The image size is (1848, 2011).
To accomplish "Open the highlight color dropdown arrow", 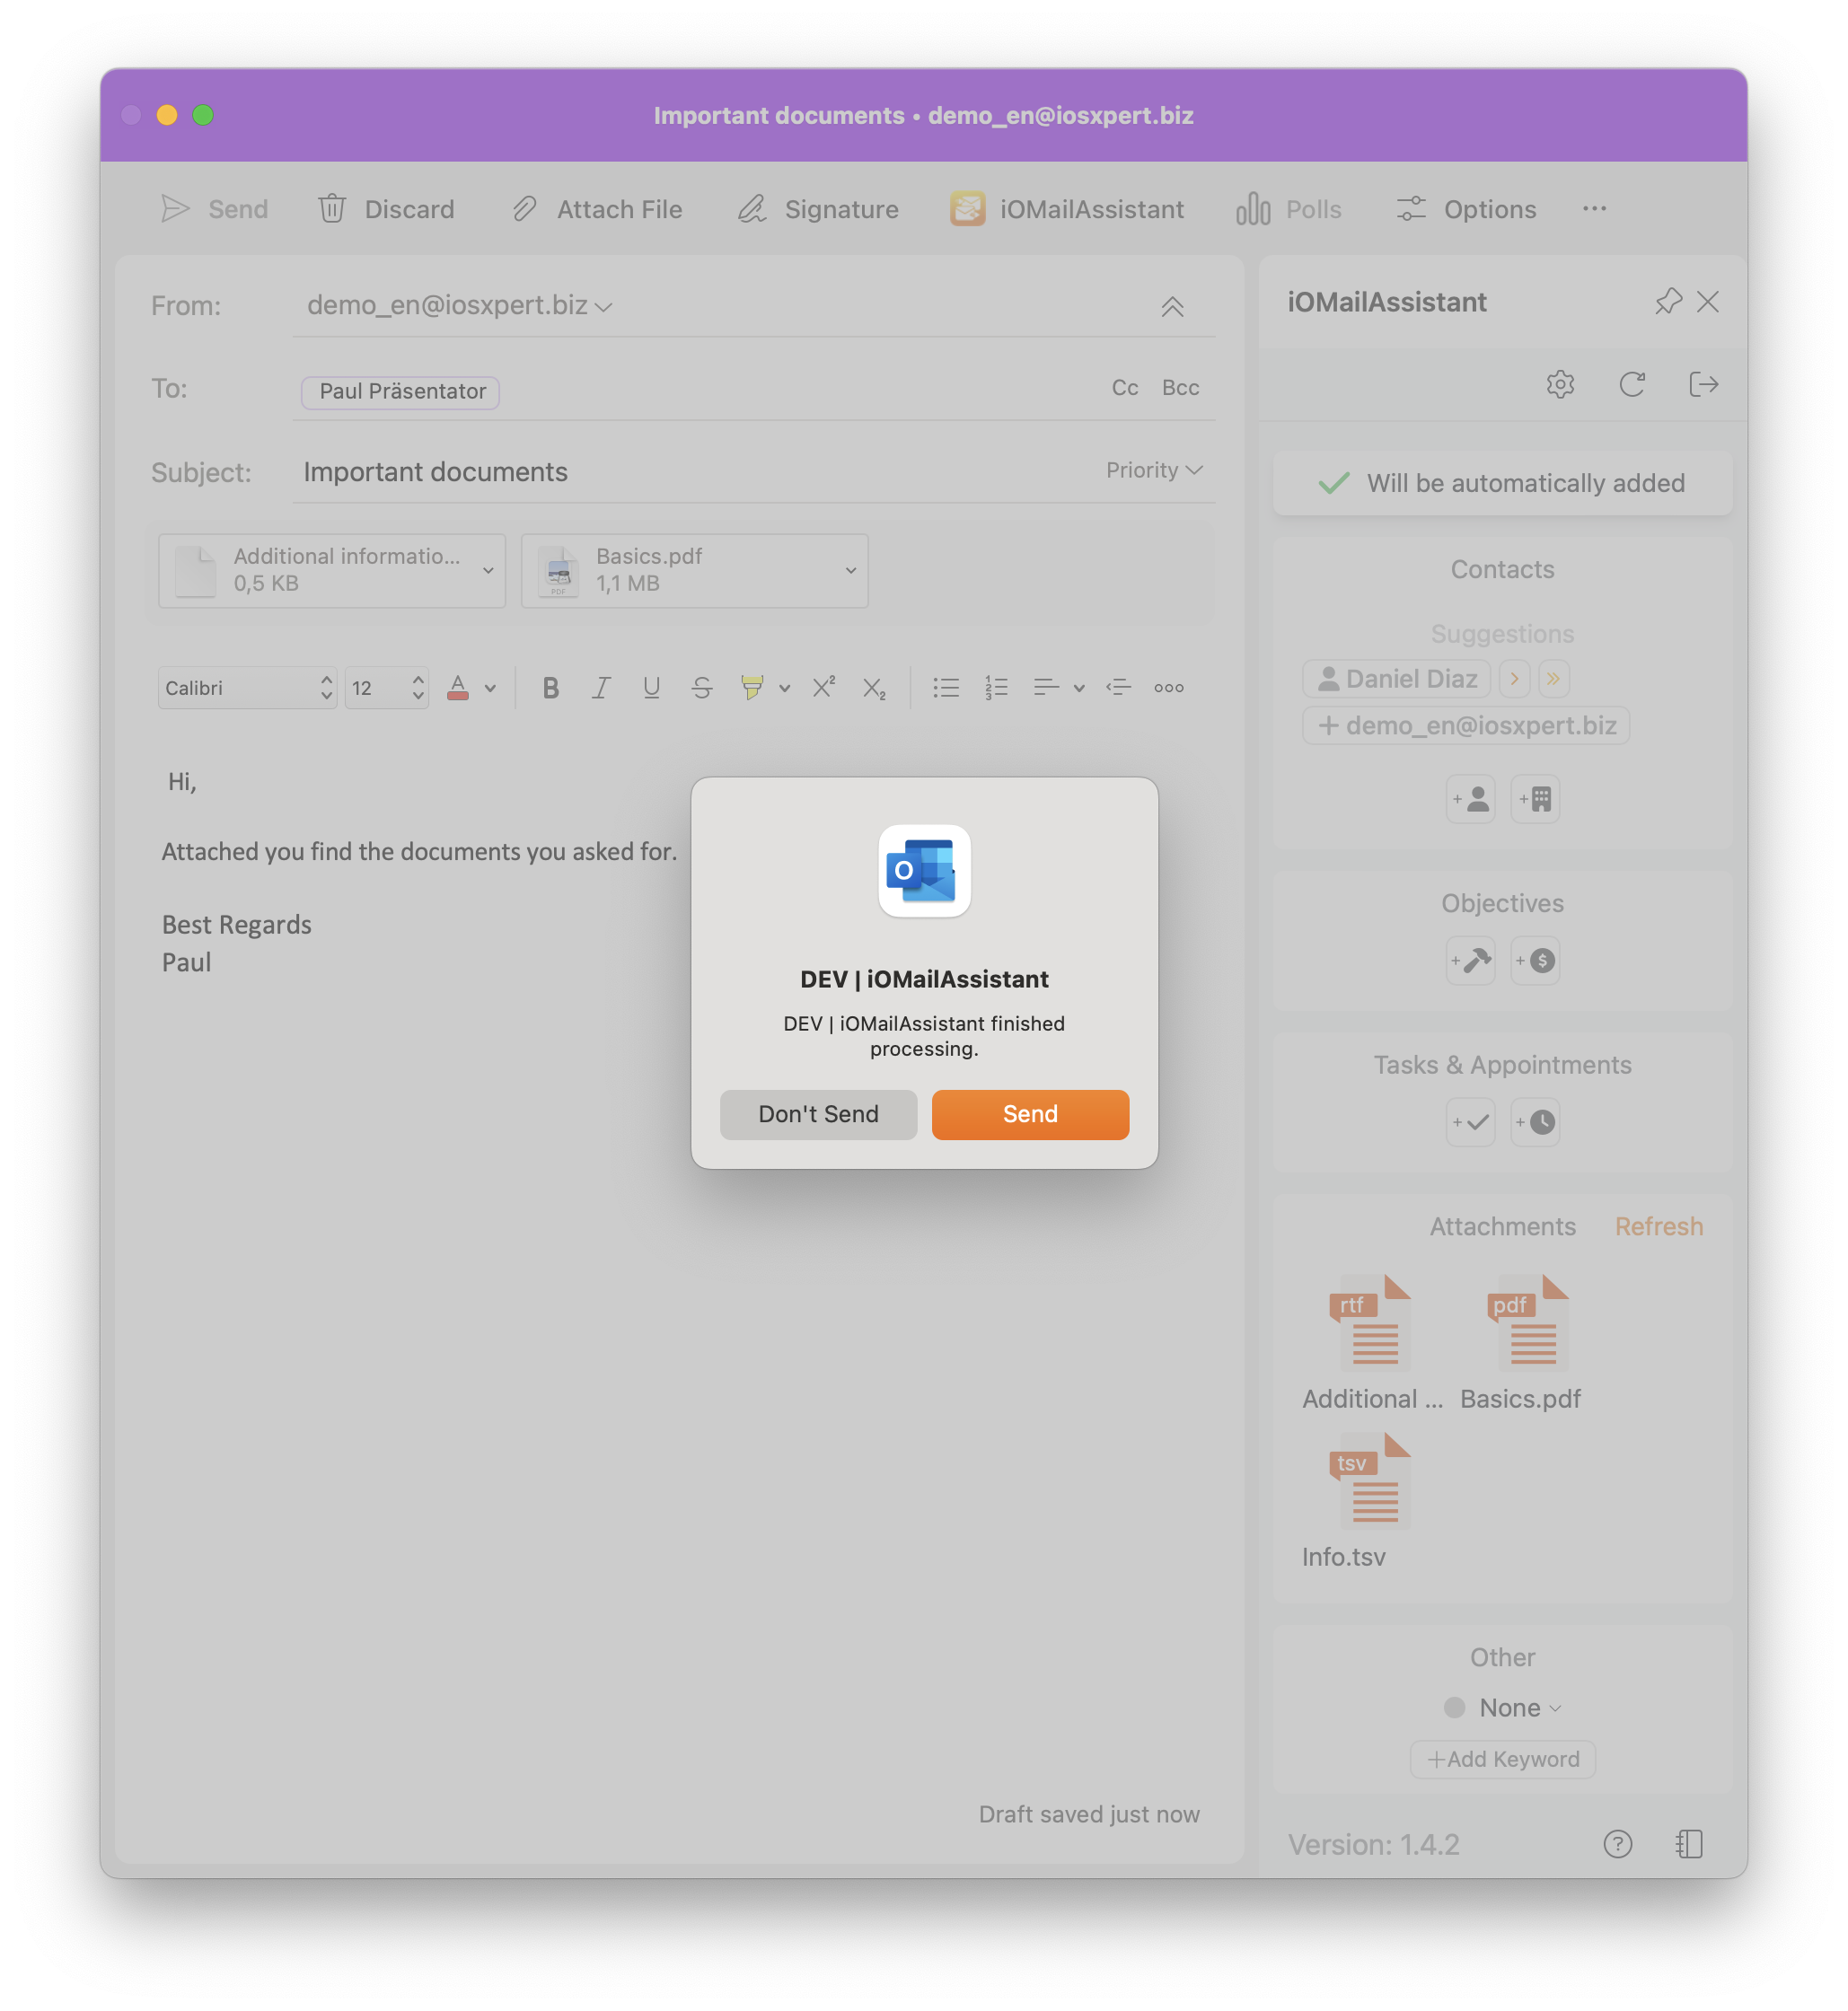I will coord(785,688).
